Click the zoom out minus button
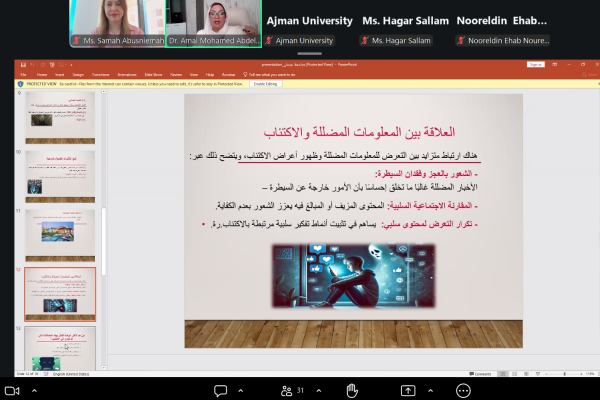The width and height of the screenshot is (600, 400). click(546, 374)
